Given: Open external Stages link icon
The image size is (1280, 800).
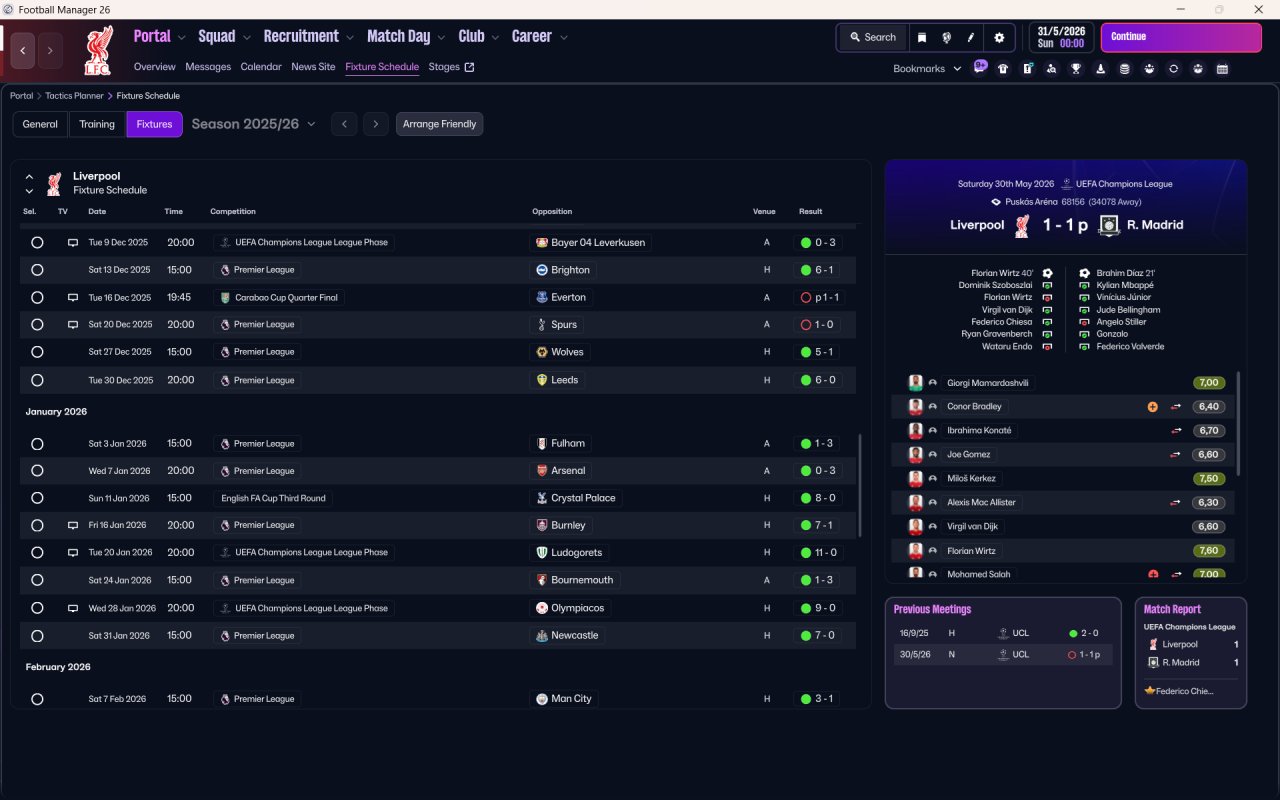Looking at the screenshot, I should (470, 67).
